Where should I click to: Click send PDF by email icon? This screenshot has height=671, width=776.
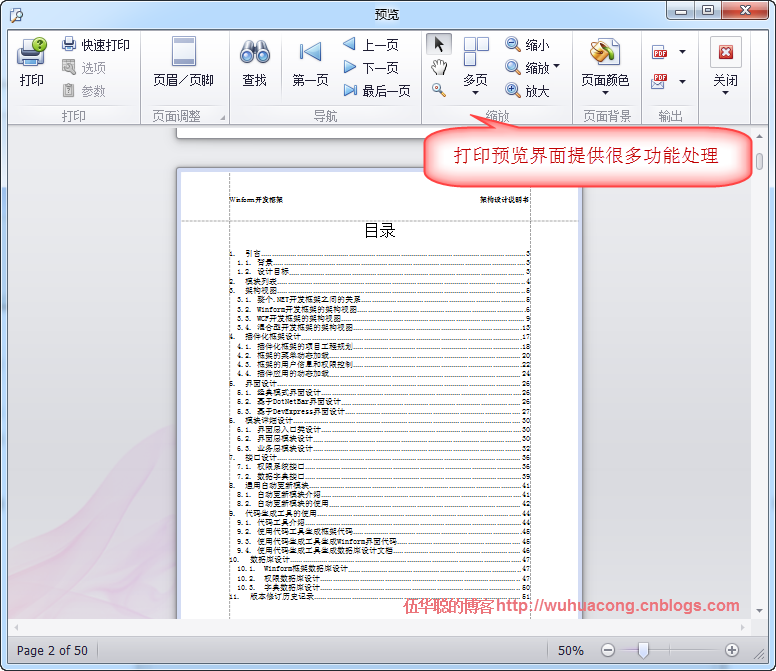[659, 81]
